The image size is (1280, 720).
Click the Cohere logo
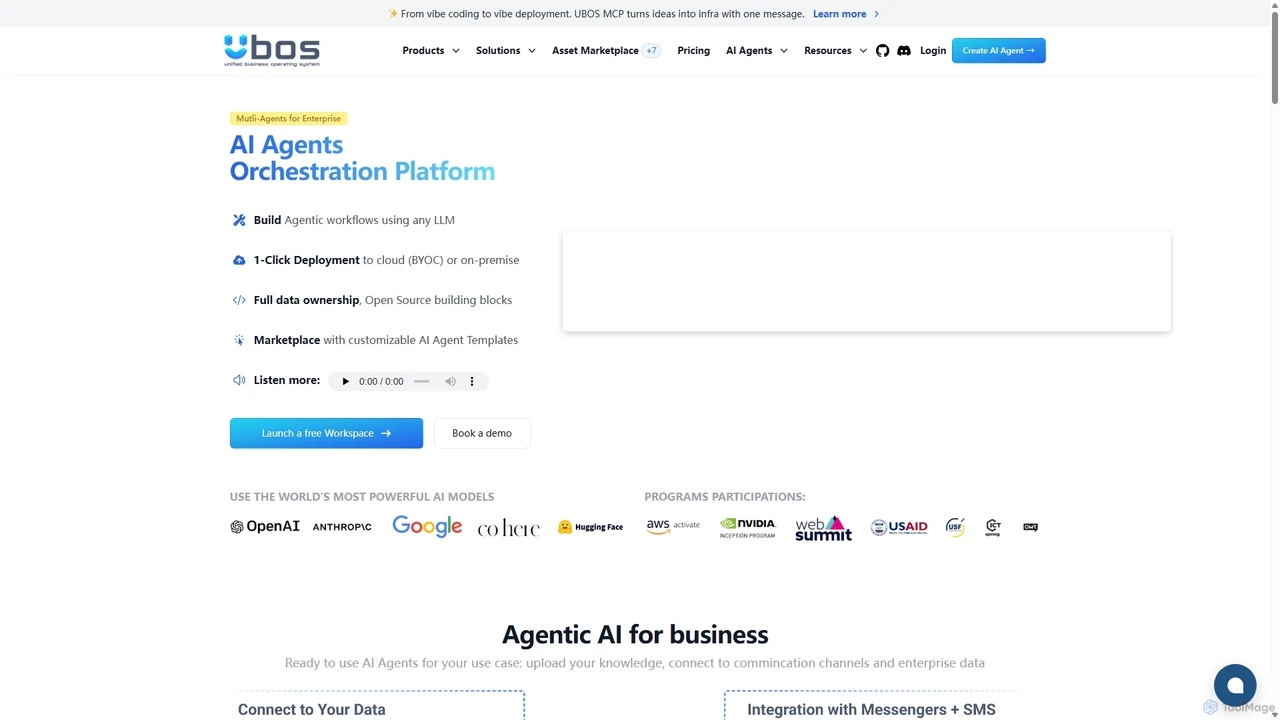508,528
